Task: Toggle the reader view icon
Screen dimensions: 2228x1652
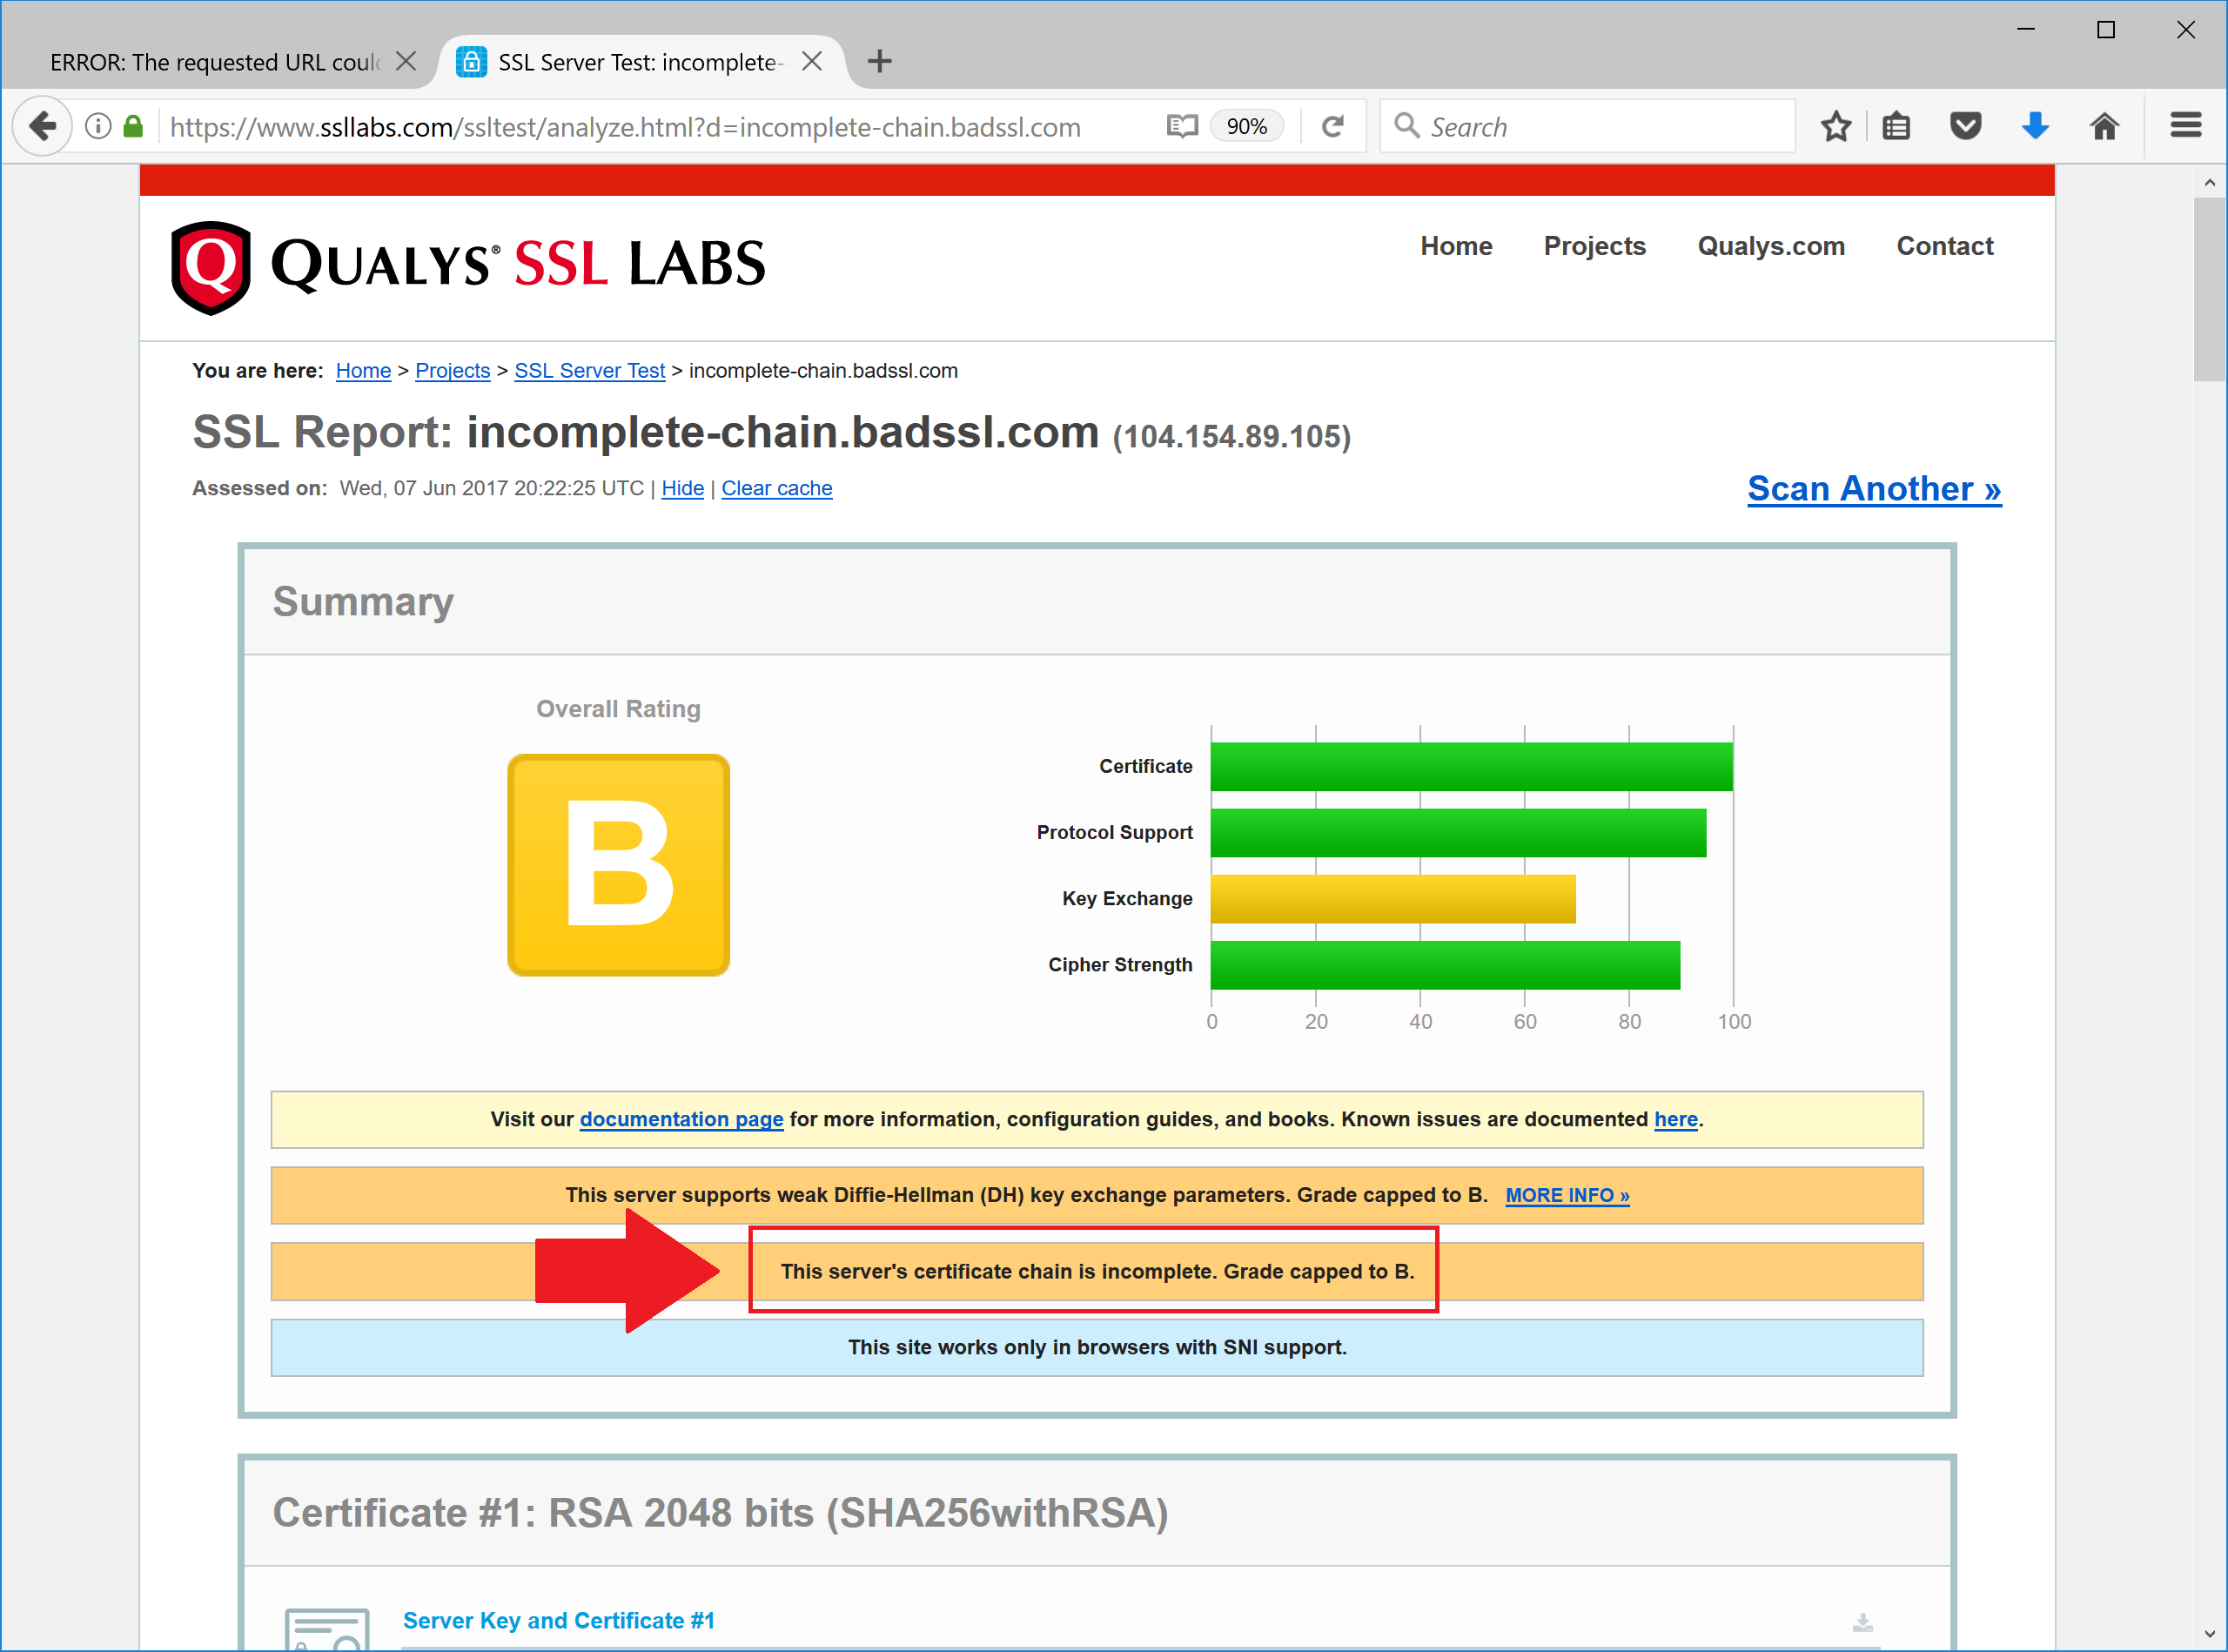Action: pos(1182,126)
